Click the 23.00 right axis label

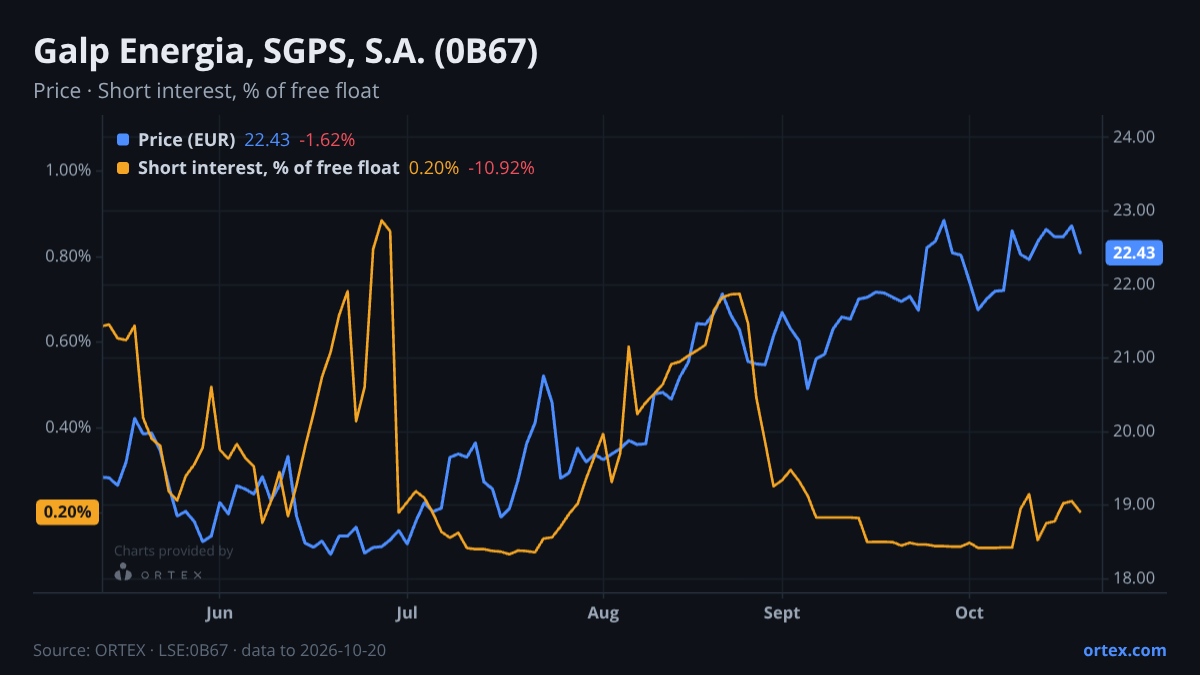pos(1134,210)
